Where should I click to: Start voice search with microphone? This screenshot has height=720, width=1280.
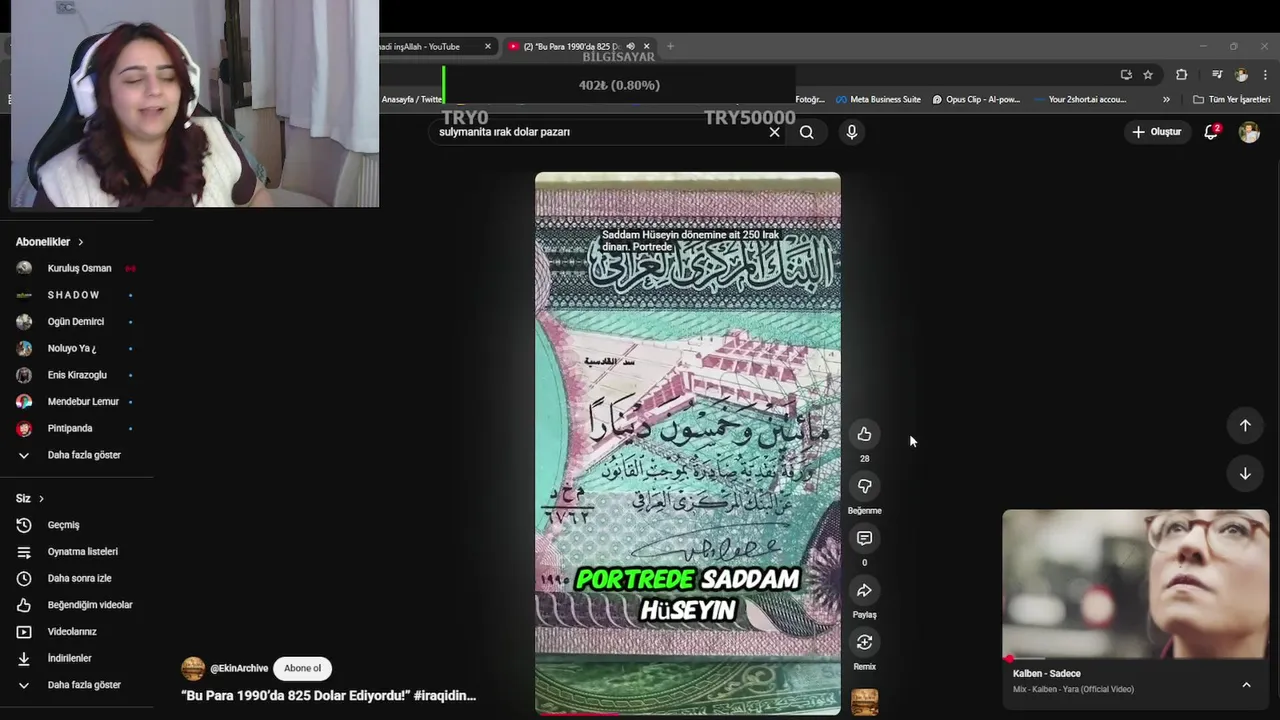(x=851, y=132)
